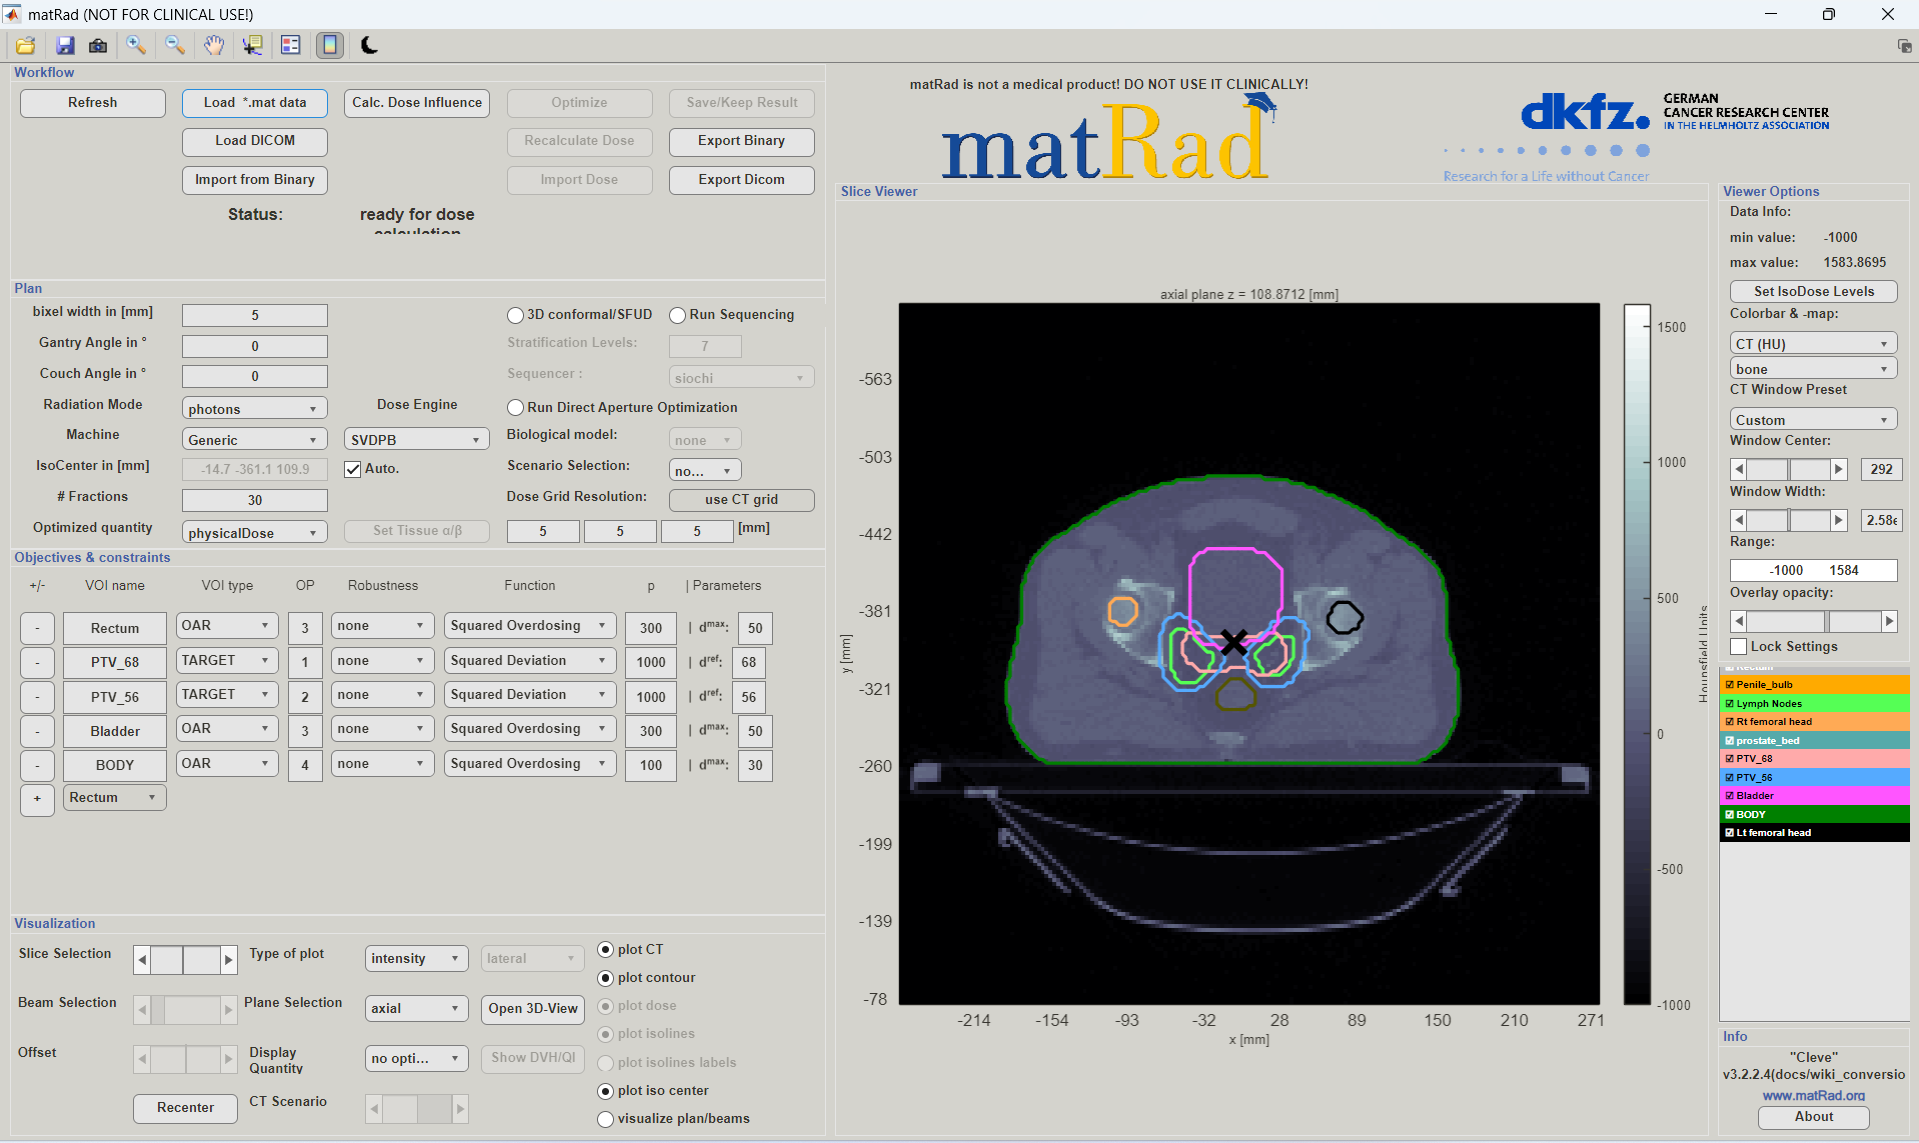Click Slice Selection slider track
The image size is (1919, 1143).
pos(186,960)
